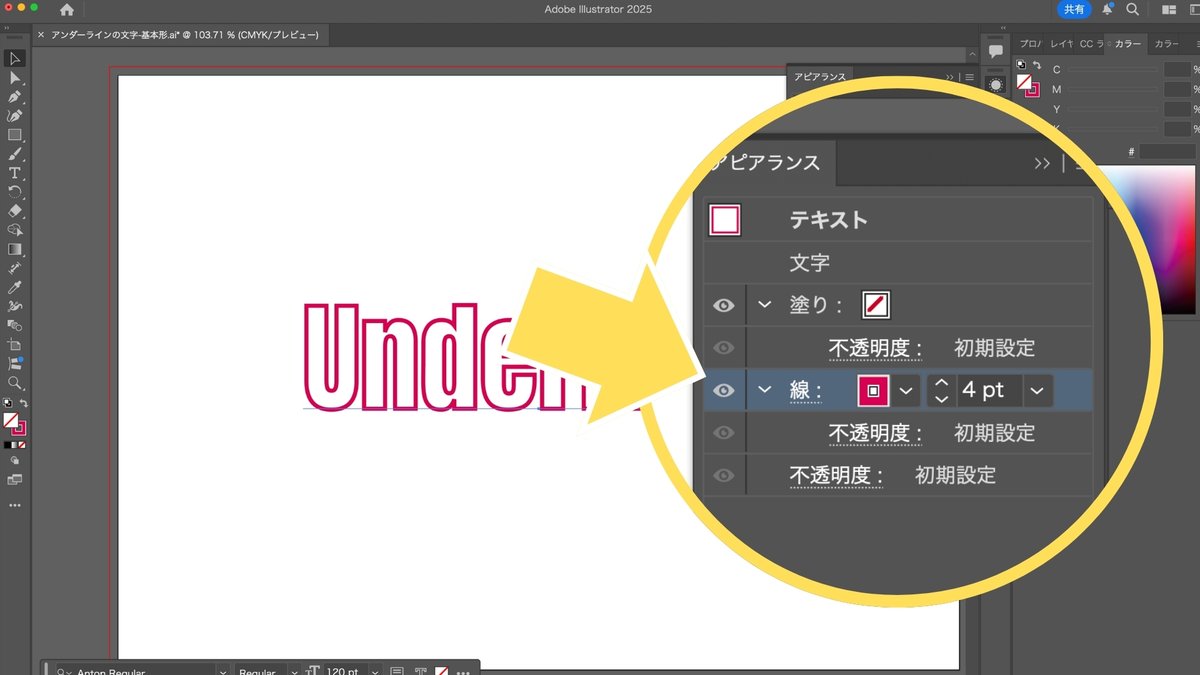Pick the Rectangle tool
Screen dimensions: 1200x675
coord(15,135)
